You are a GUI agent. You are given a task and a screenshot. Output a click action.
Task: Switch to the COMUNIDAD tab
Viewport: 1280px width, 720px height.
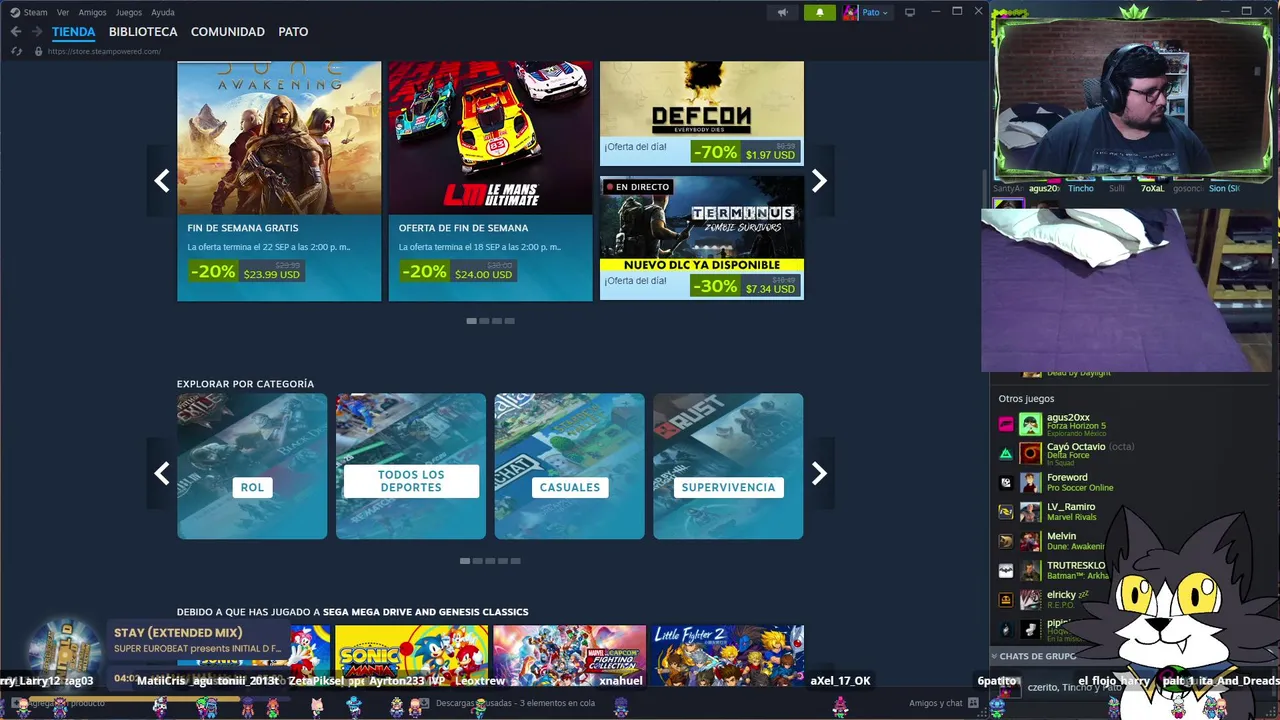pos(228,32)
